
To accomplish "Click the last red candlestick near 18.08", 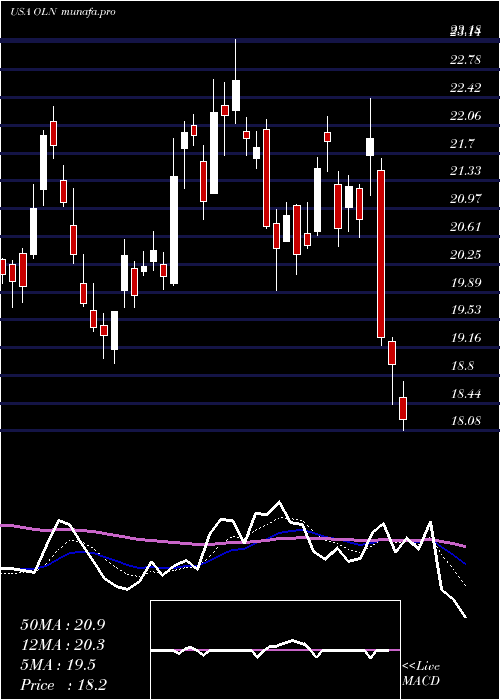I will pyautogui.click(x=403, y=408).
